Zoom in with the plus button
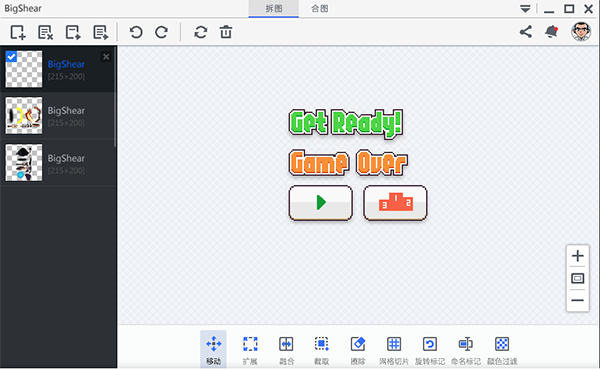Viewport: 600px width, 369px height. [x=577, y=256]
